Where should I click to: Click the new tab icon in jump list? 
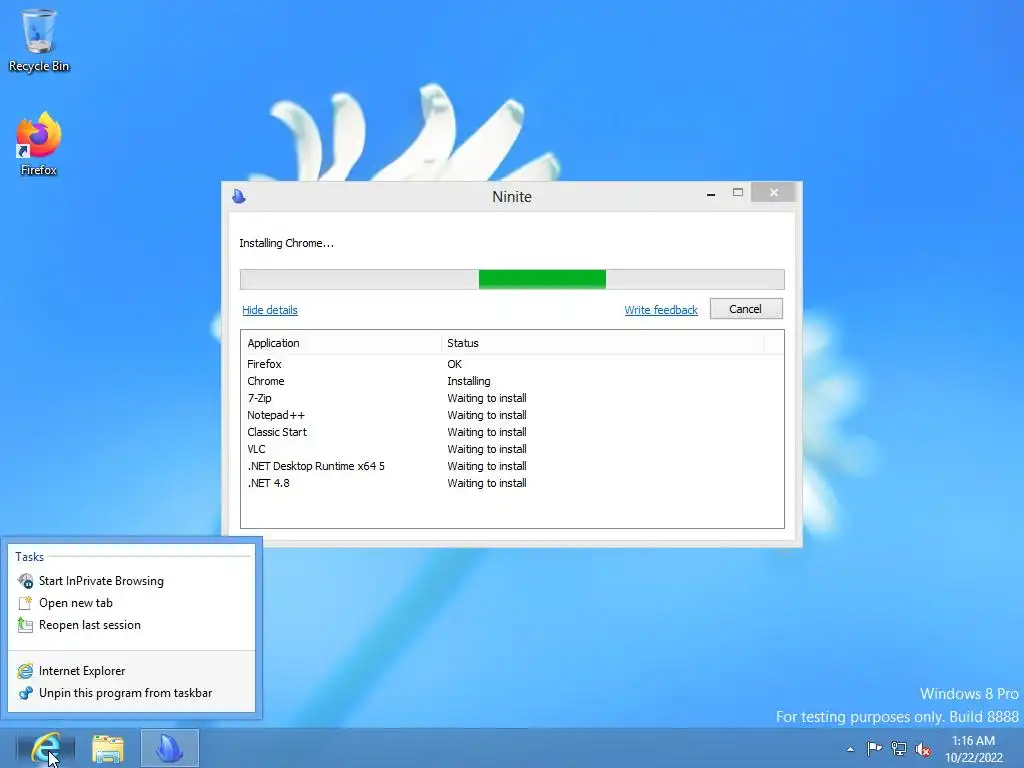25,603
